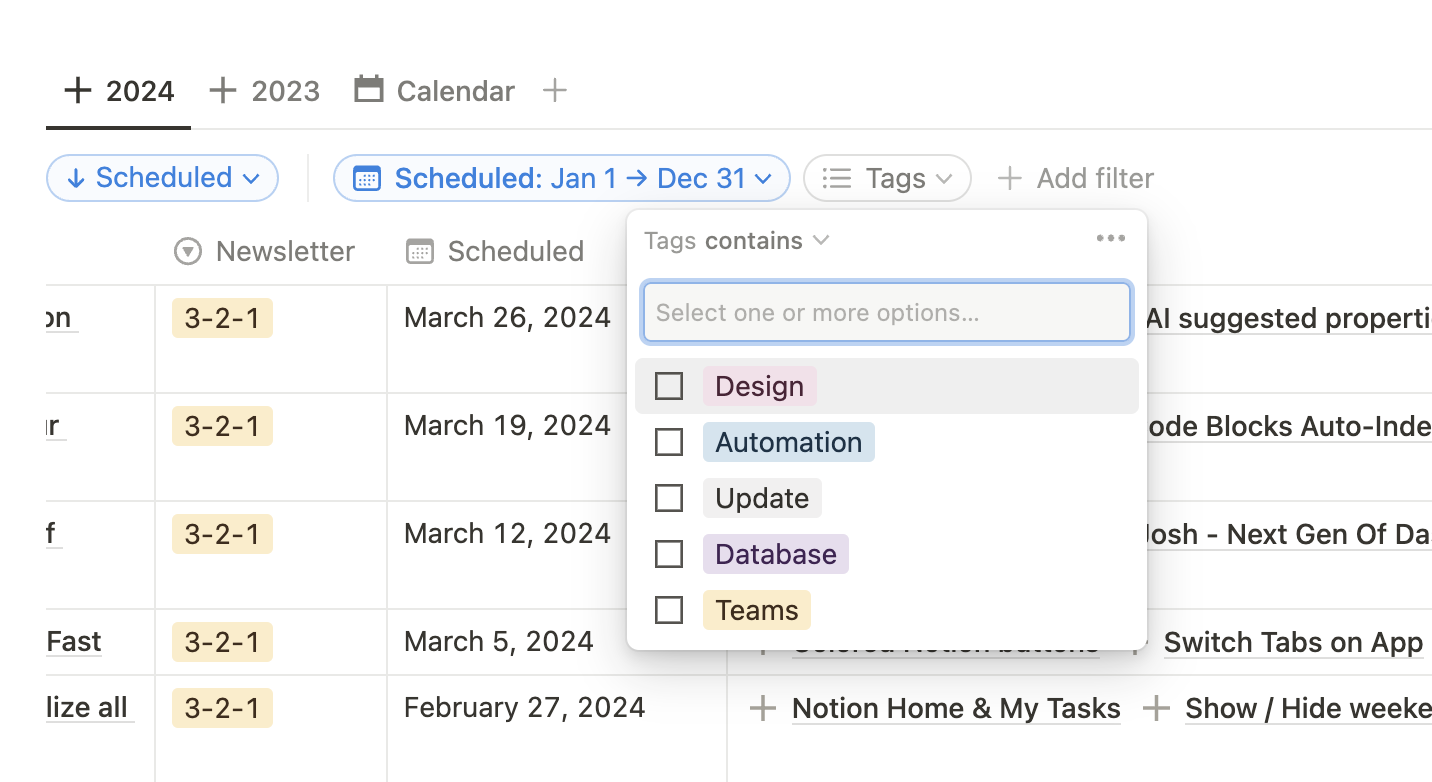Open the Calendar view tab
Screen dimensions: 1432x782
point(434,90)
